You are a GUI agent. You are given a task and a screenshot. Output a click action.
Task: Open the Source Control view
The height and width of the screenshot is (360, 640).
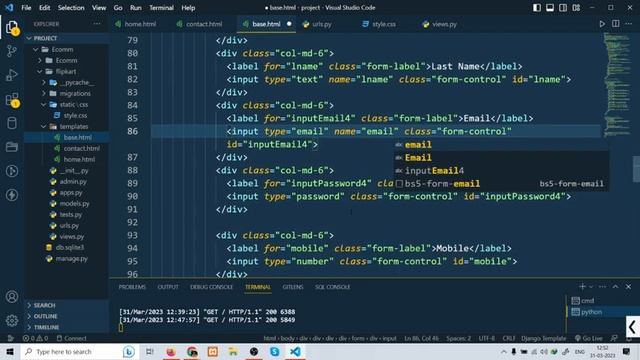tap(12, 51)
